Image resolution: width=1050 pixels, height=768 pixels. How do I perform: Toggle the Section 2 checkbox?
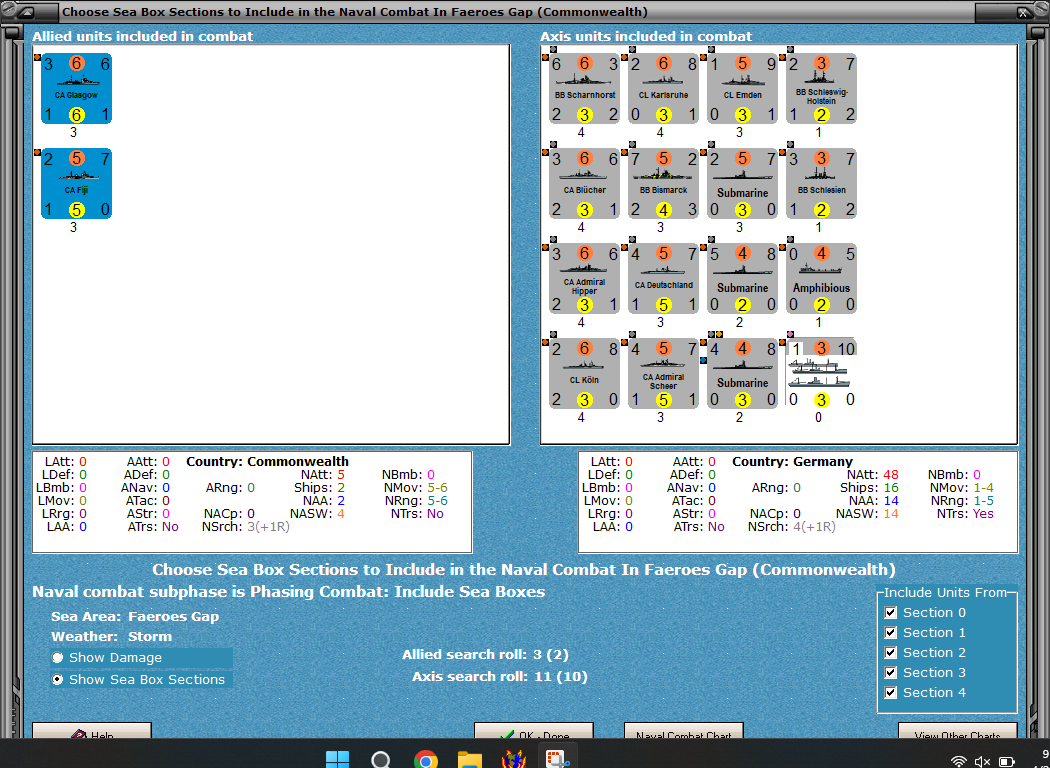891,653
